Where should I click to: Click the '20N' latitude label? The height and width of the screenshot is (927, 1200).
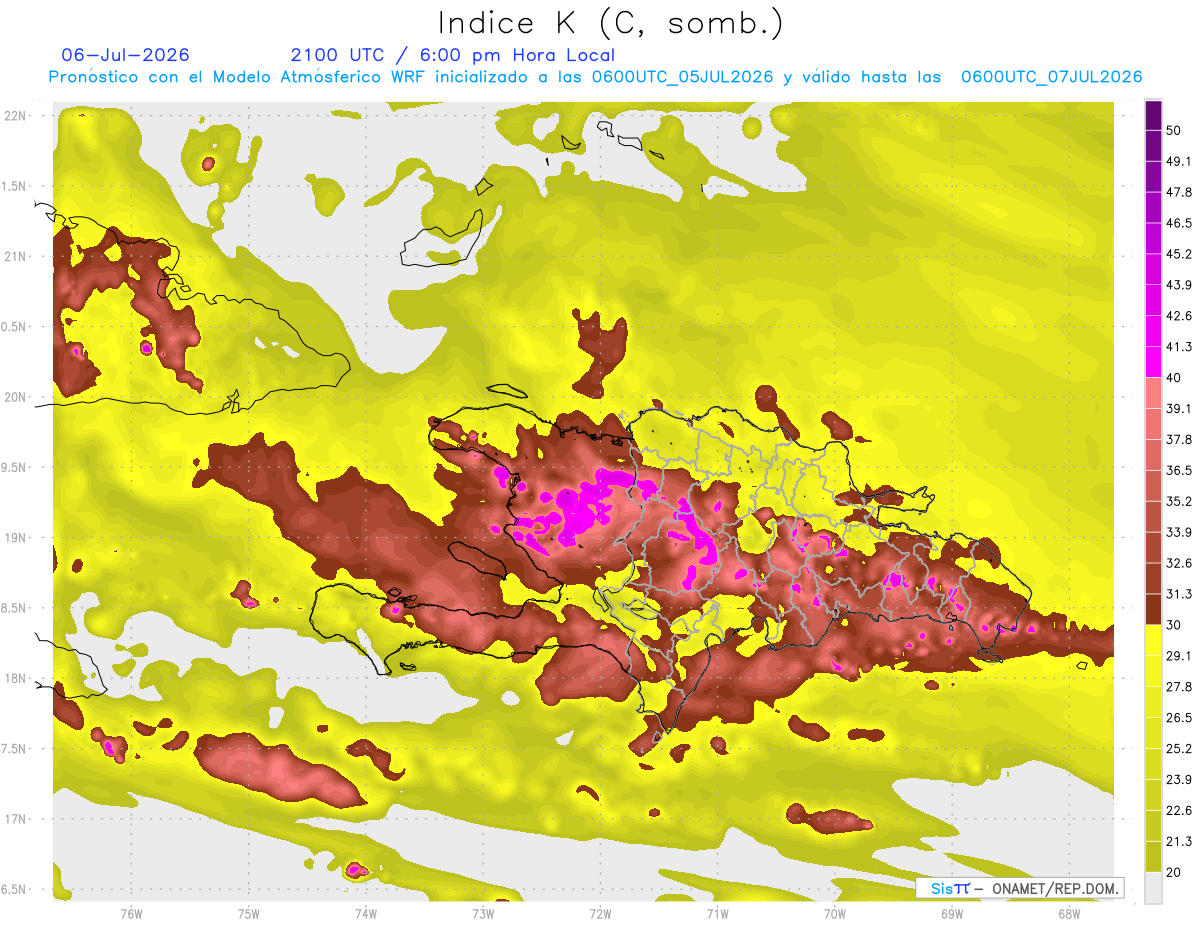coord(15,397)
